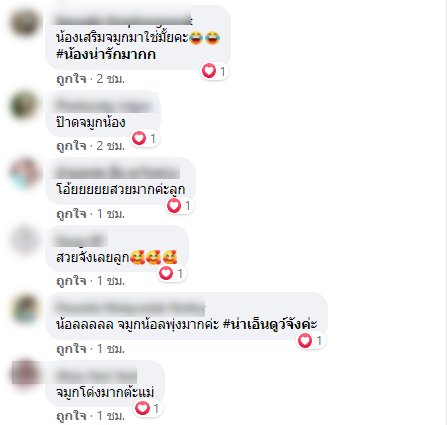
Task: Open profile picture beside สวยจังเลยลูก comment
Action: pos(24,240)
